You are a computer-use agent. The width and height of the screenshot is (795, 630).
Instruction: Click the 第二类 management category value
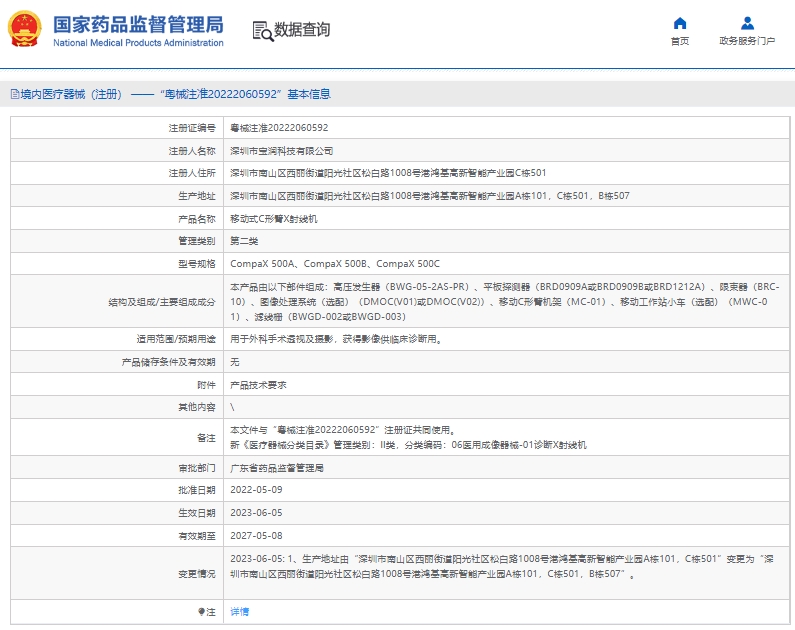pyautogui.click(x=244, y=241)
